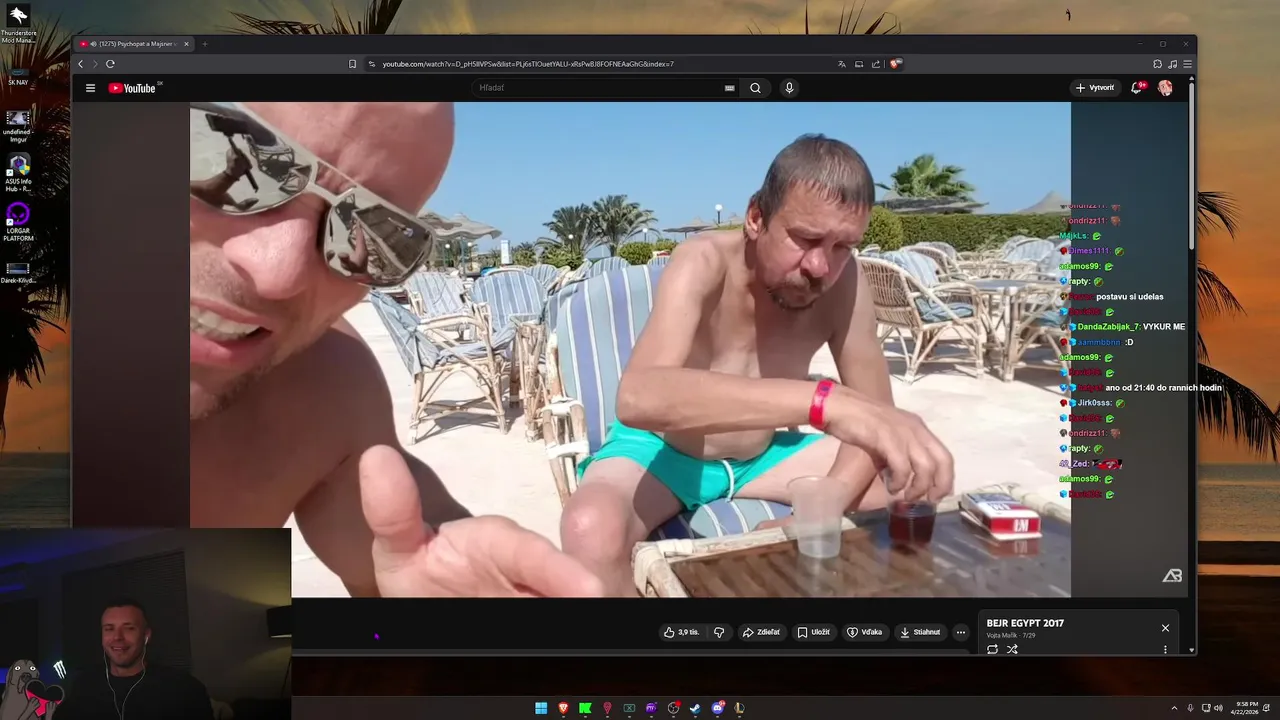Click the youtube.com URL in address bar
Image resolution: width=1280 pixels, height=720 pixels.
528,64
